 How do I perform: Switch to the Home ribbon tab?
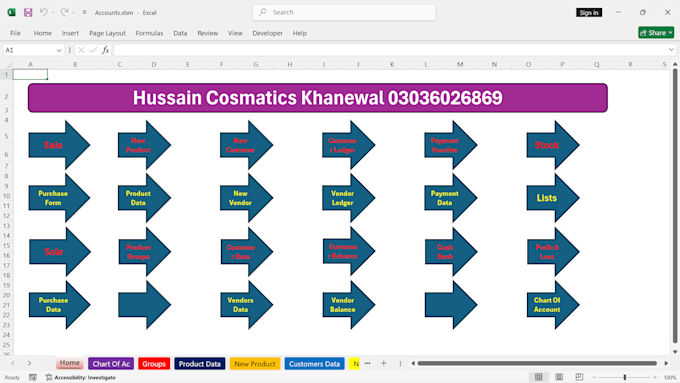click(x=42, y=33)
